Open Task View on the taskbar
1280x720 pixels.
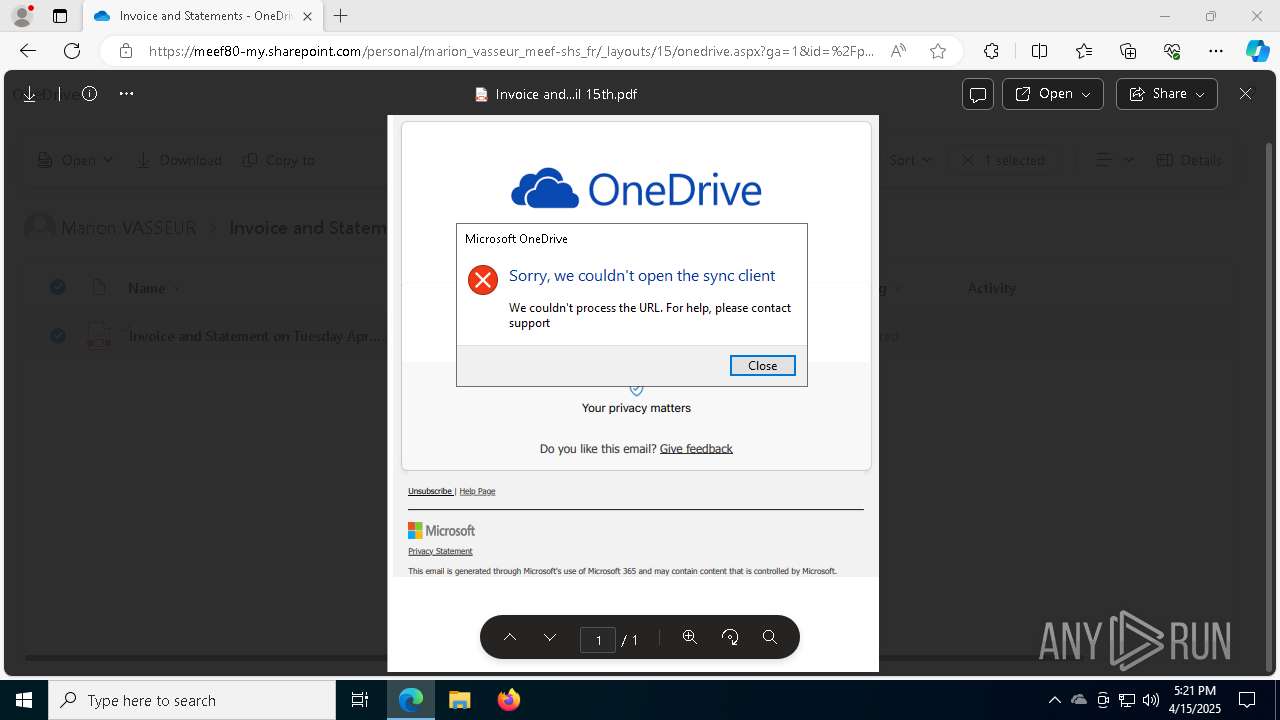pos(360,700)
